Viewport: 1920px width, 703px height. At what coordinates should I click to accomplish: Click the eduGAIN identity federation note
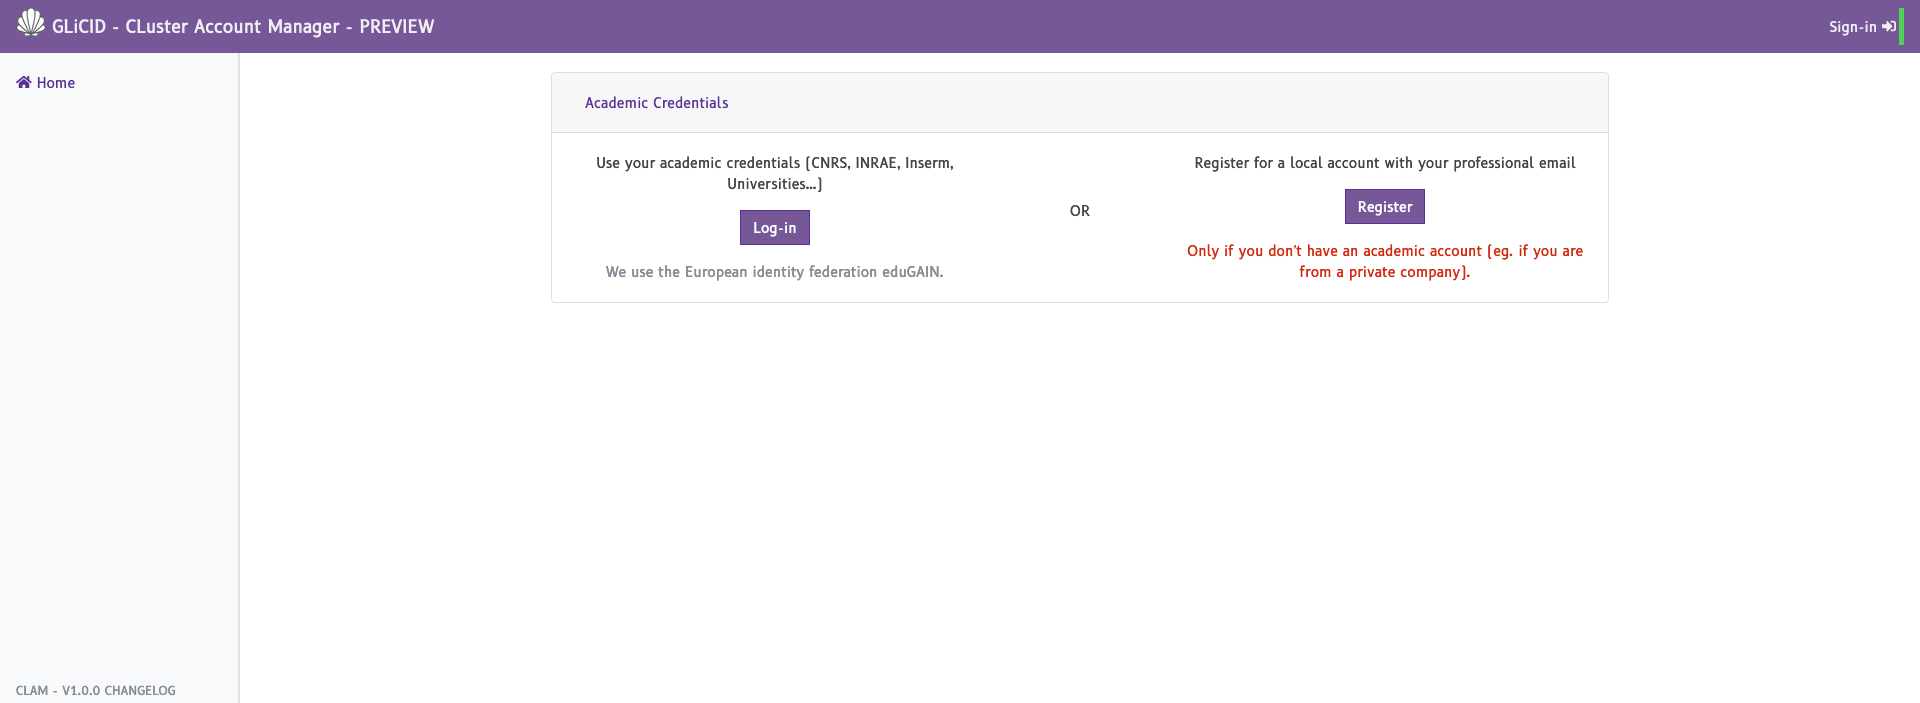point(774,272)
